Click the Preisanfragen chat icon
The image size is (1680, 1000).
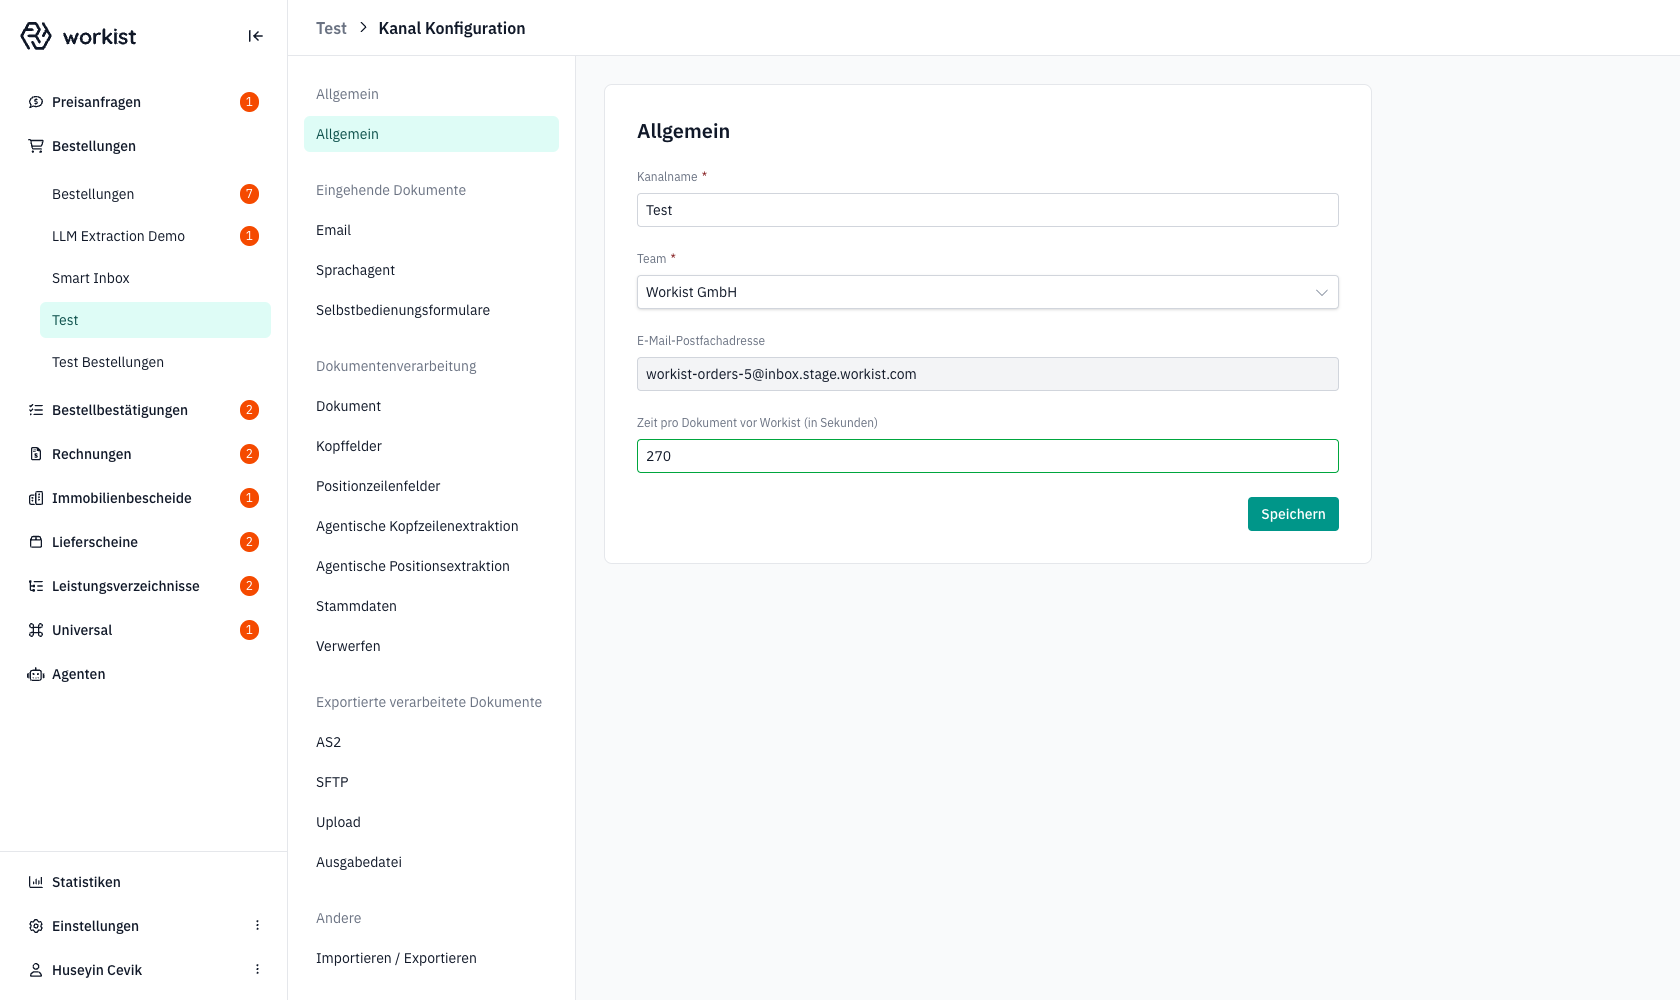click(36, 102)
